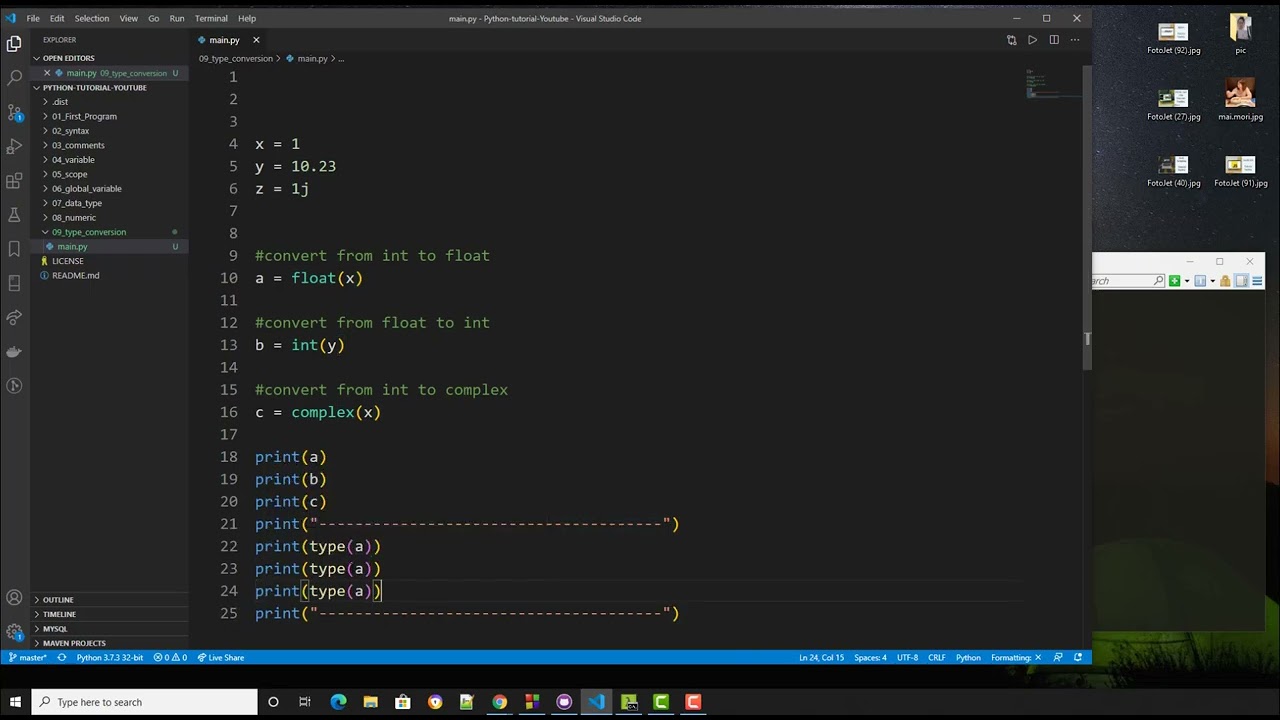
Task: Open the Manage gear icon
Action: [x=14, y=632]
